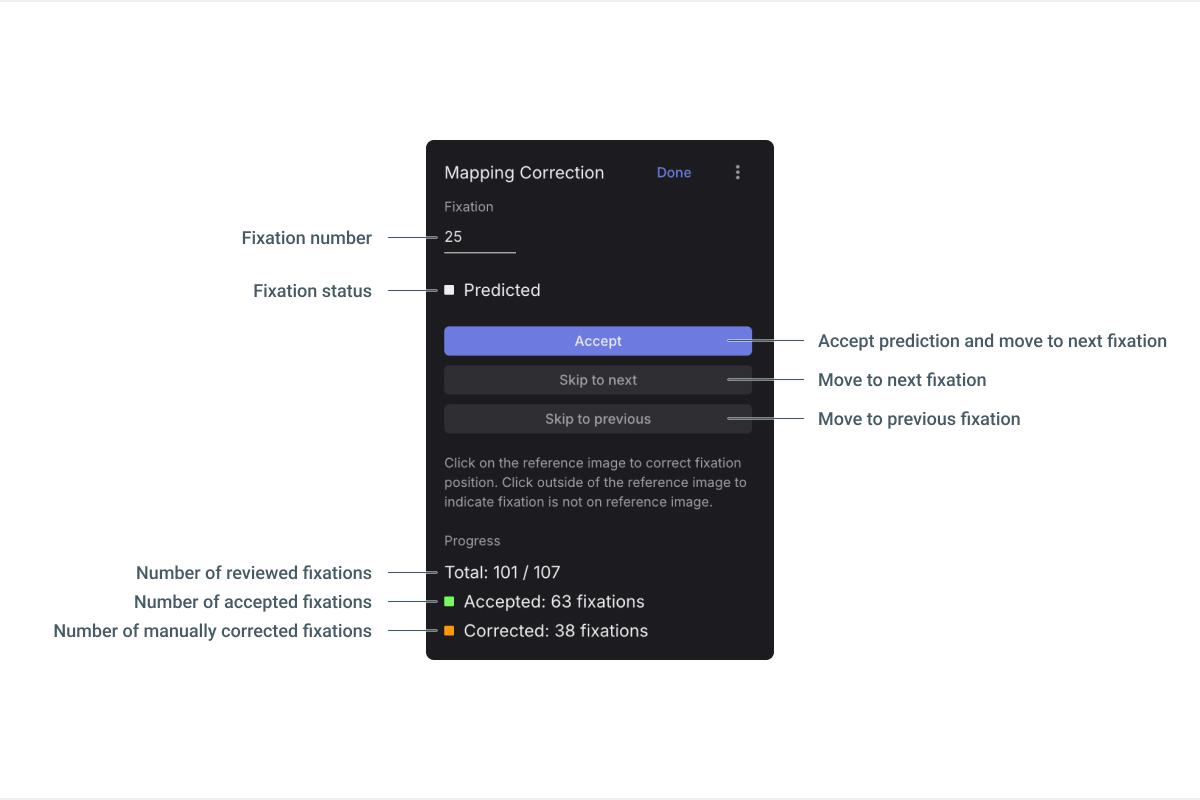Click the 'Fixation number' annotation label
Screen dimensions: 1200x800
[307, 238]
